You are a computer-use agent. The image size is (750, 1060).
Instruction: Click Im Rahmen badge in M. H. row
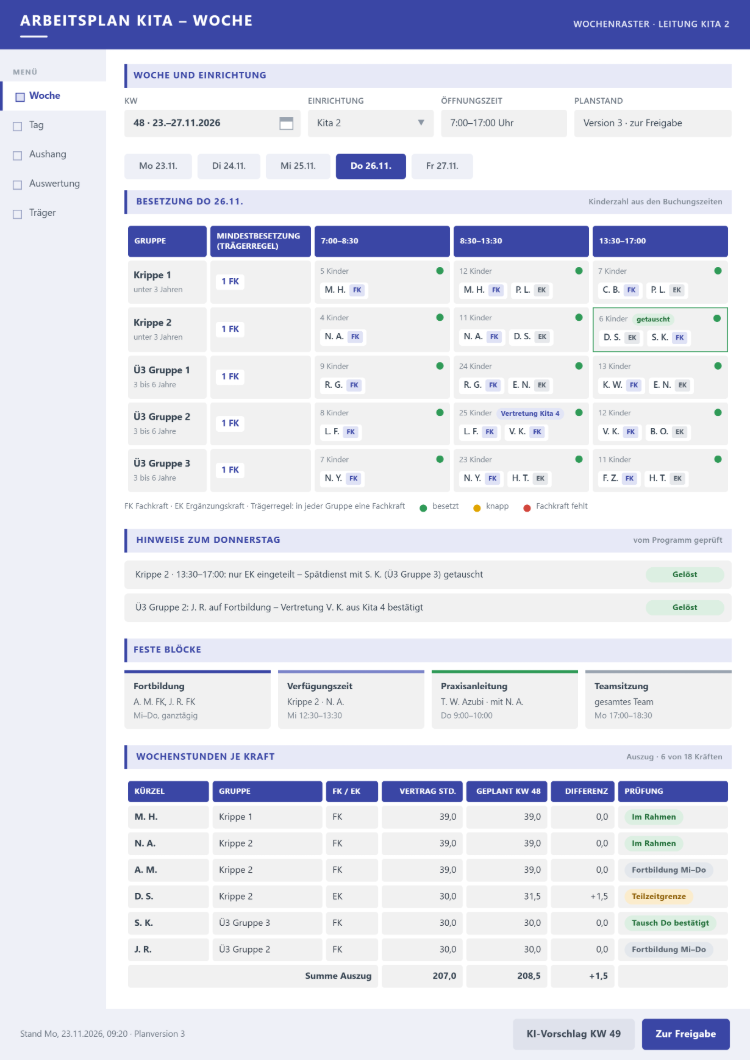pos(653,817)
